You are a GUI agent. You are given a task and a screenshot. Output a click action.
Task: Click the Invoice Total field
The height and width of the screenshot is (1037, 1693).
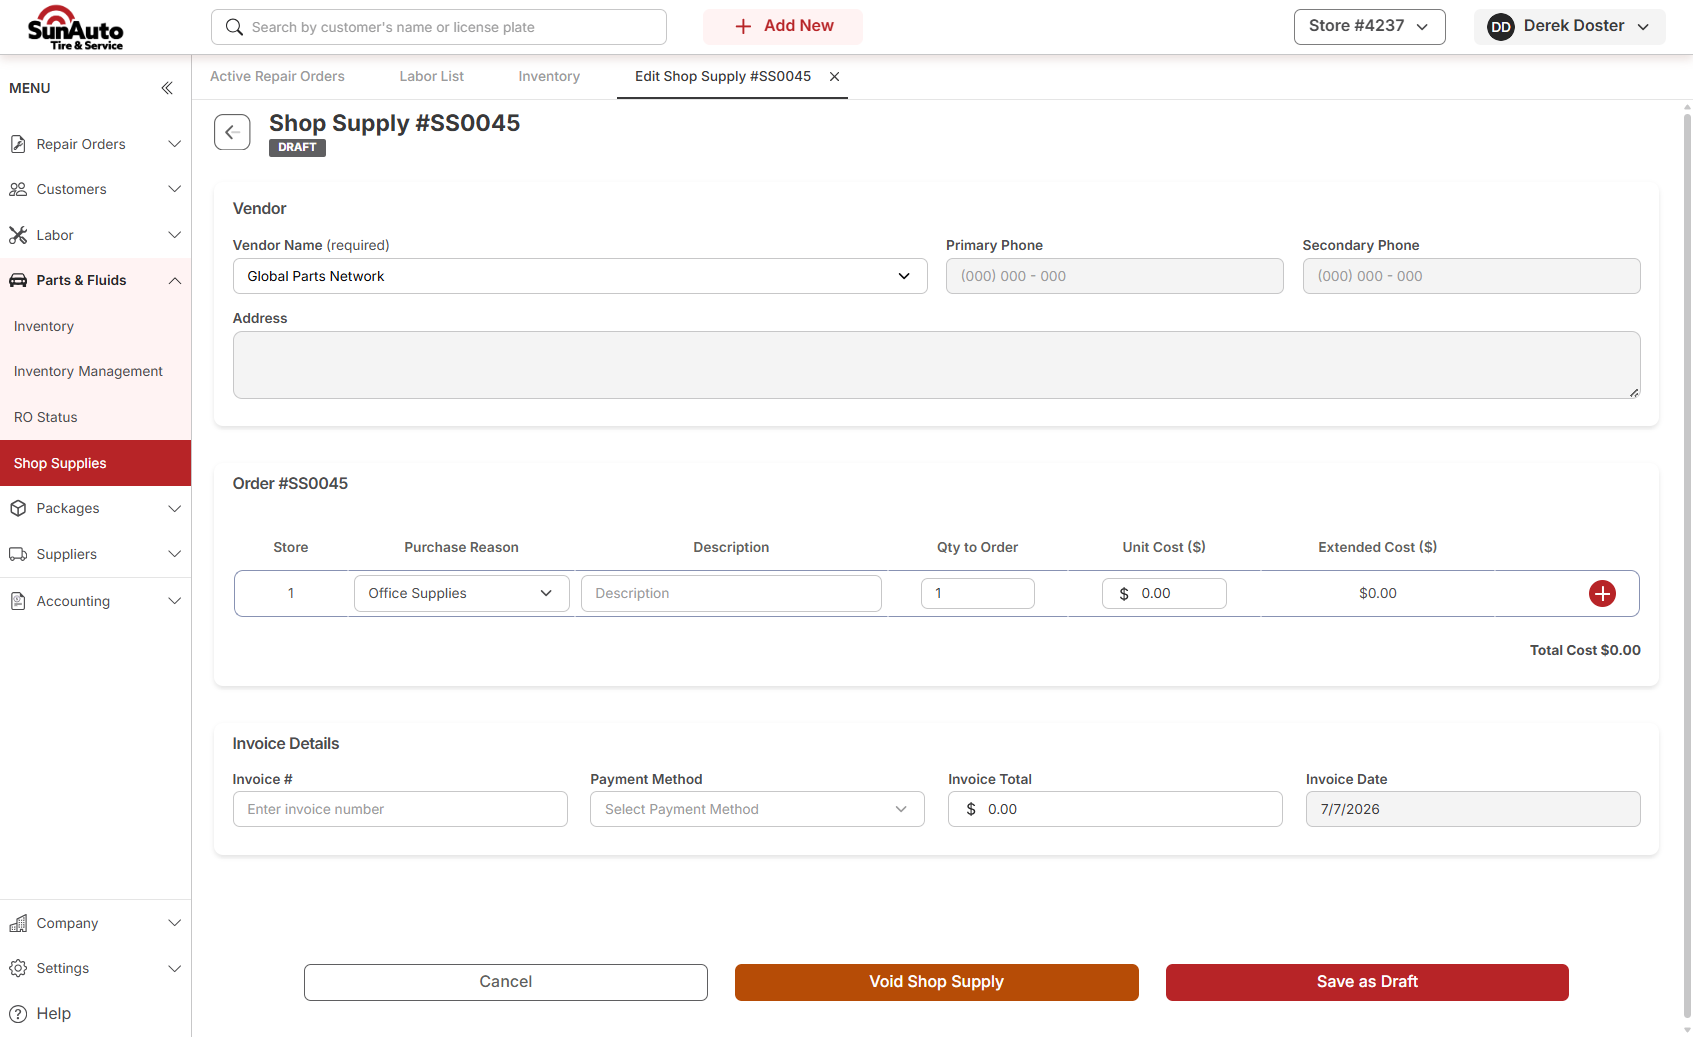[x=1115, y=809]
